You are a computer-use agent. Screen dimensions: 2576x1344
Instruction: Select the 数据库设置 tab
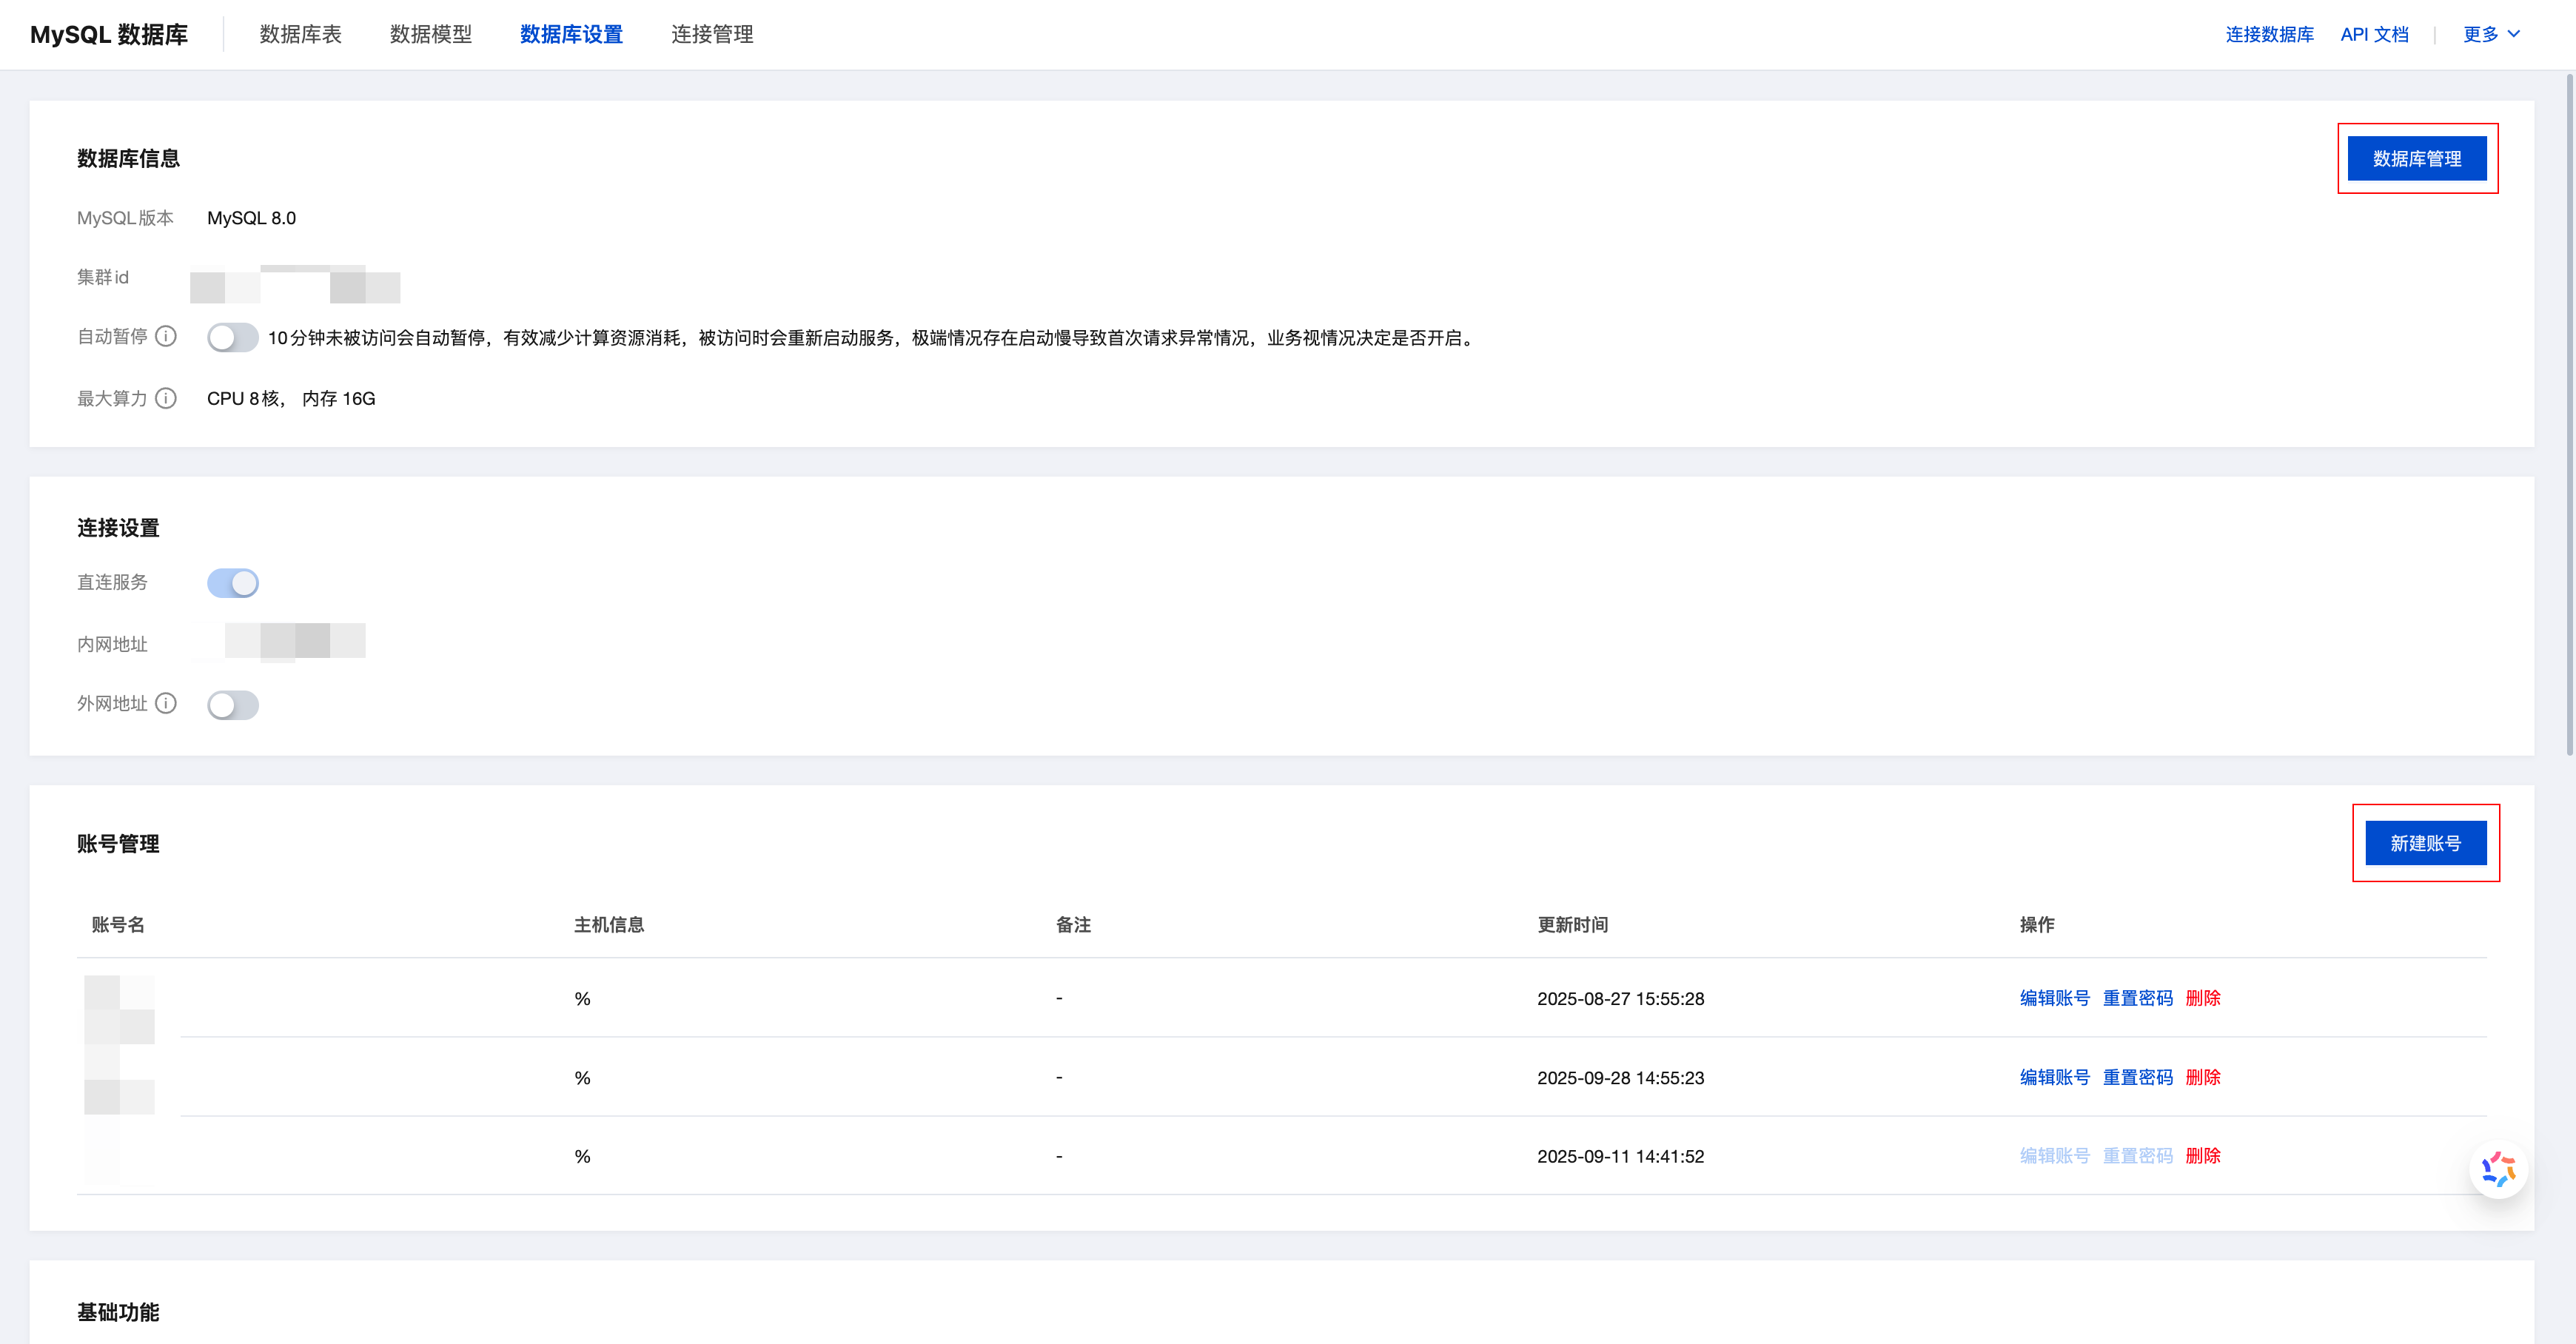tap(571, 34)
